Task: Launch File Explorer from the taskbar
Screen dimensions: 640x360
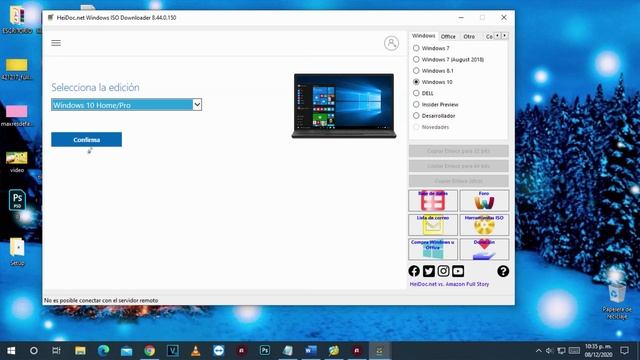Action: pos(80,351)
